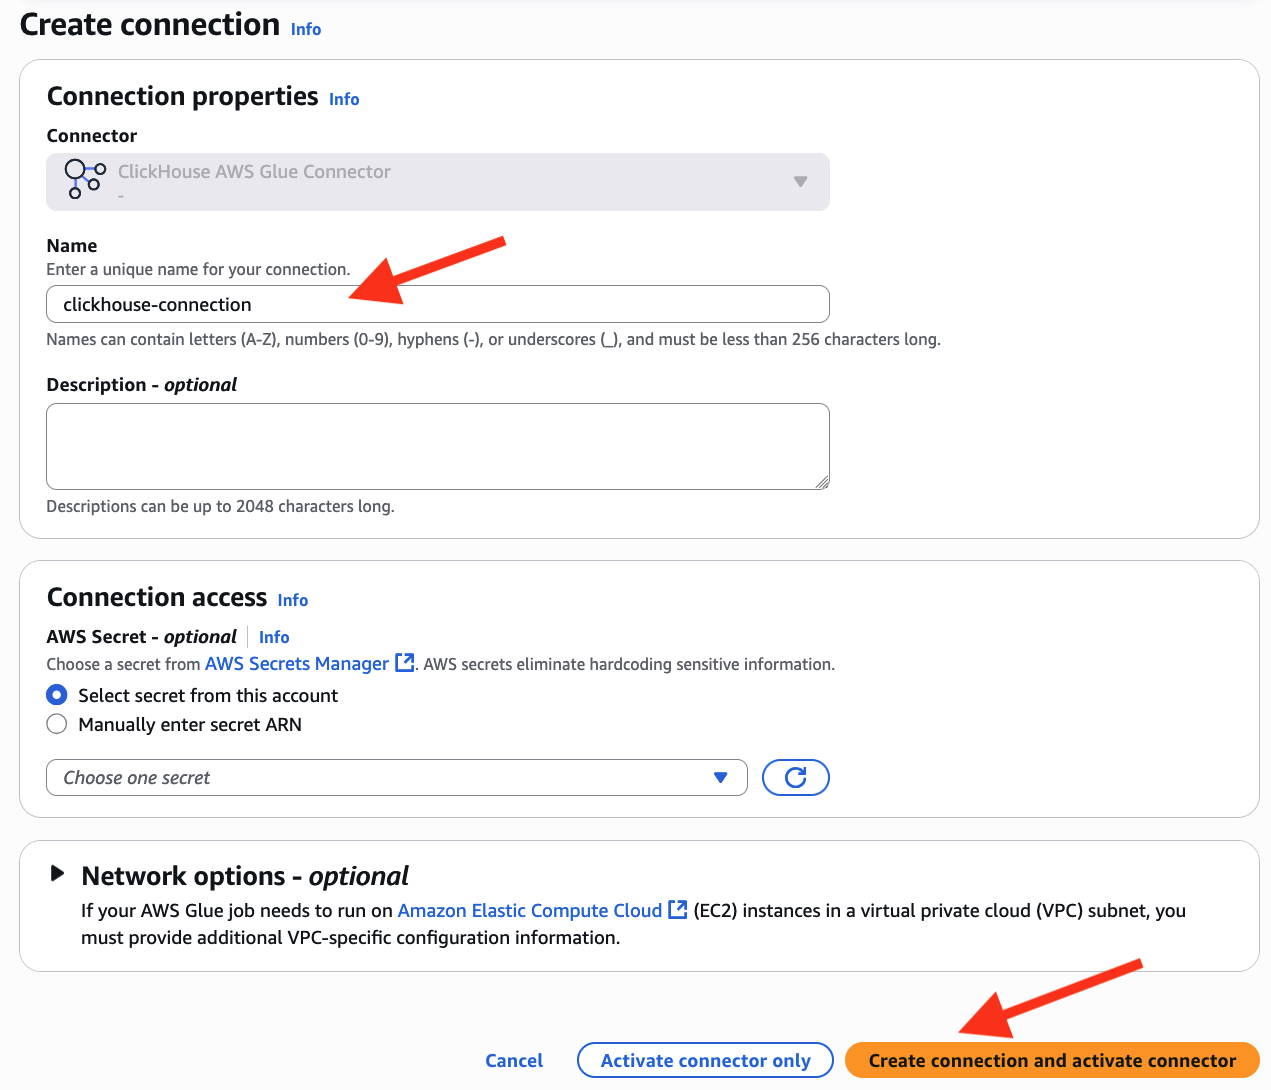Screen dimensions: 1271x1090
Task: Open Info link beside Connection properties
Action: coord(344,100)
